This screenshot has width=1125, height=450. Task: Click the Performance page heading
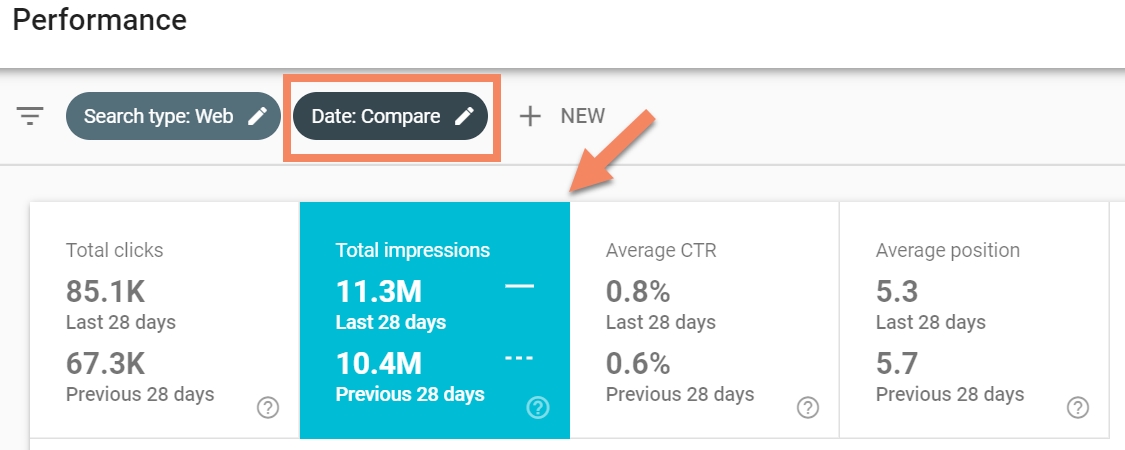click(x=100, y=20)
